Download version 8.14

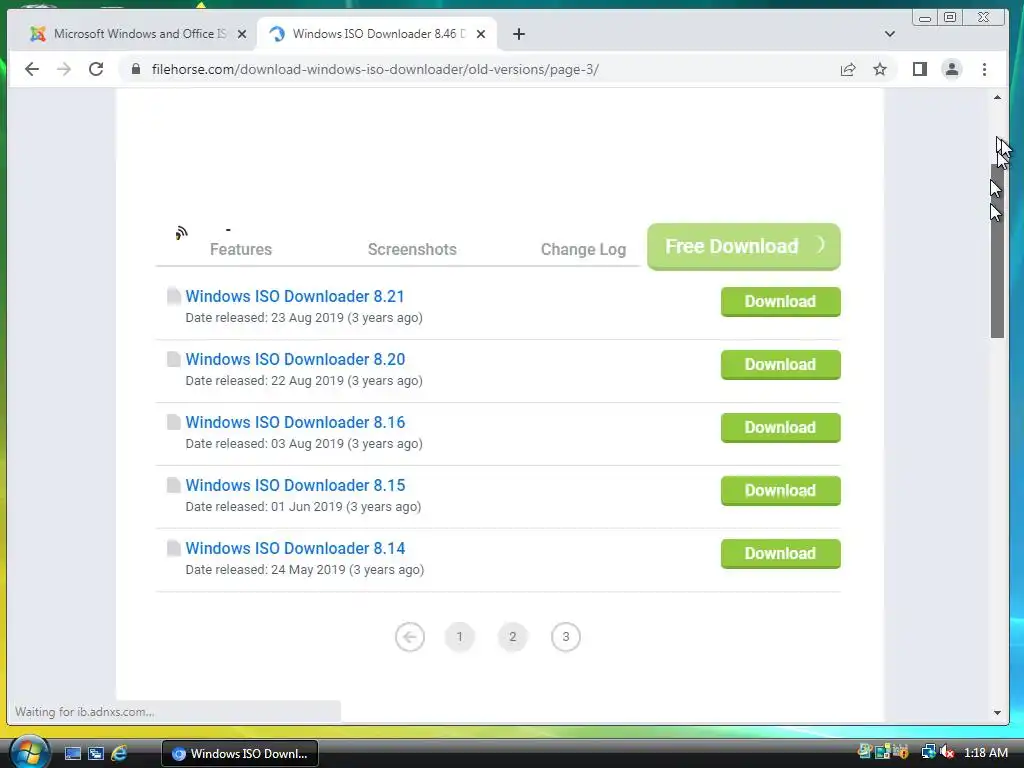[780, 554]
